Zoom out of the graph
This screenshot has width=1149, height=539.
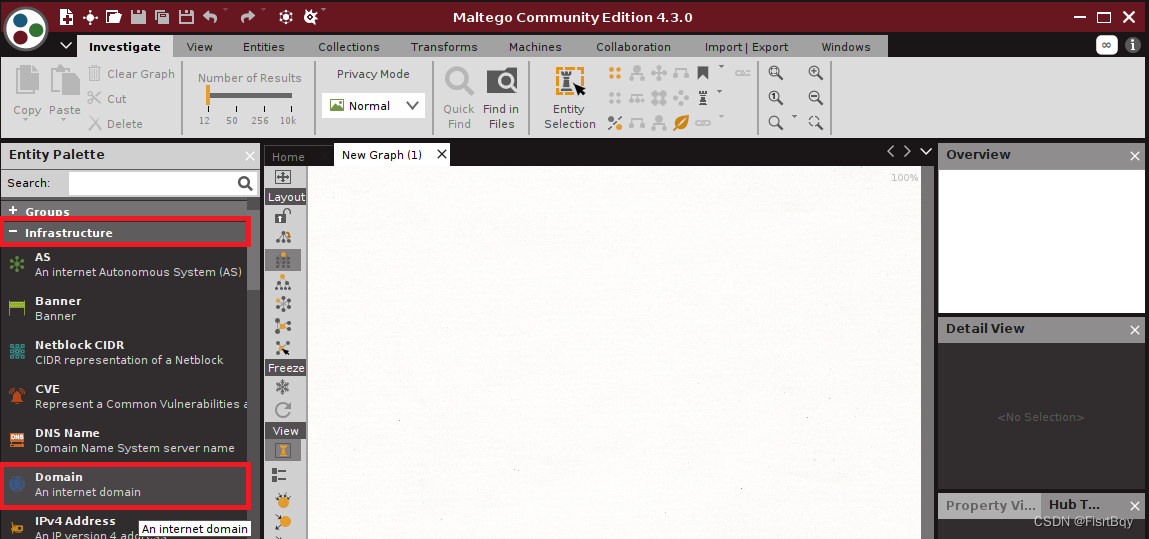[x=815, y=97]
